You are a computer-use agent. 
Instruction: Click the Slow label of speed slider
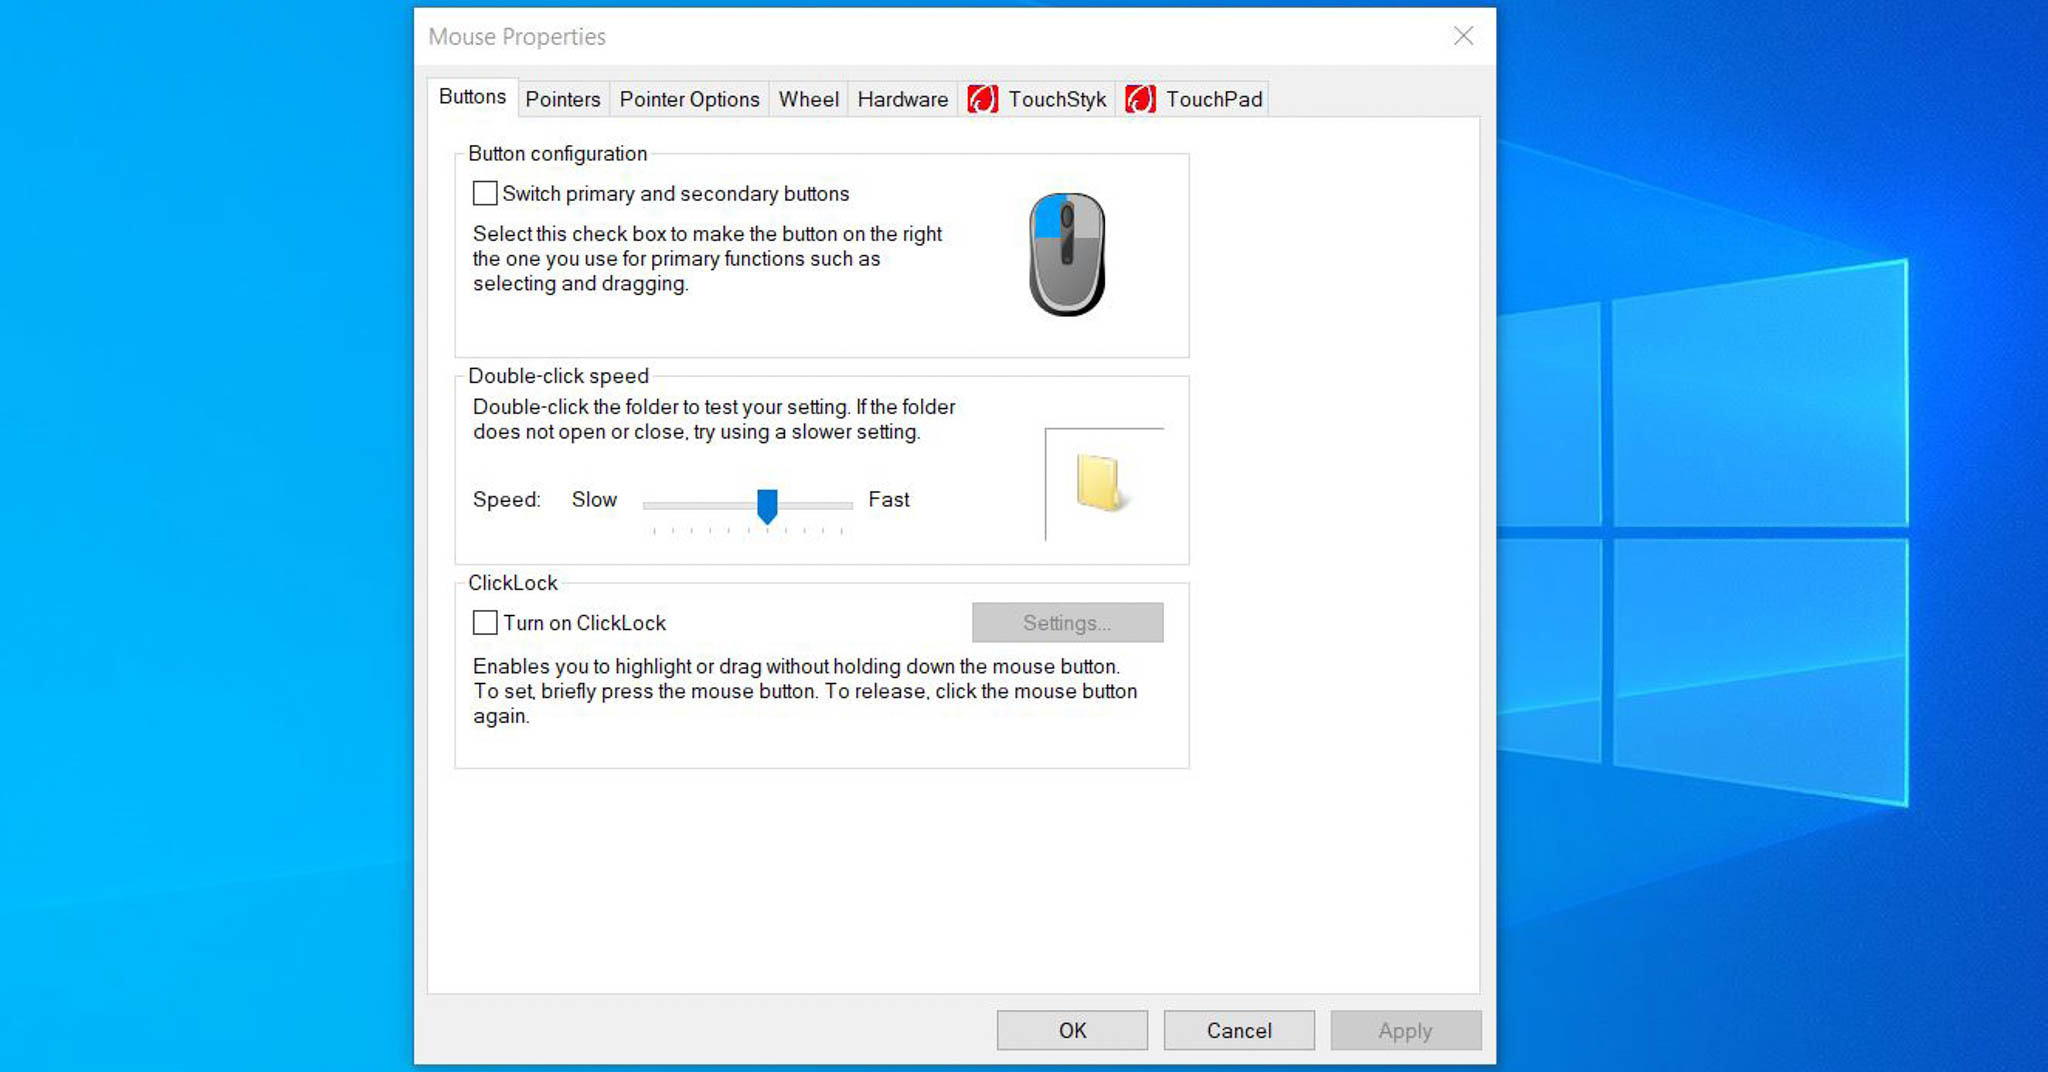(594, 499)
